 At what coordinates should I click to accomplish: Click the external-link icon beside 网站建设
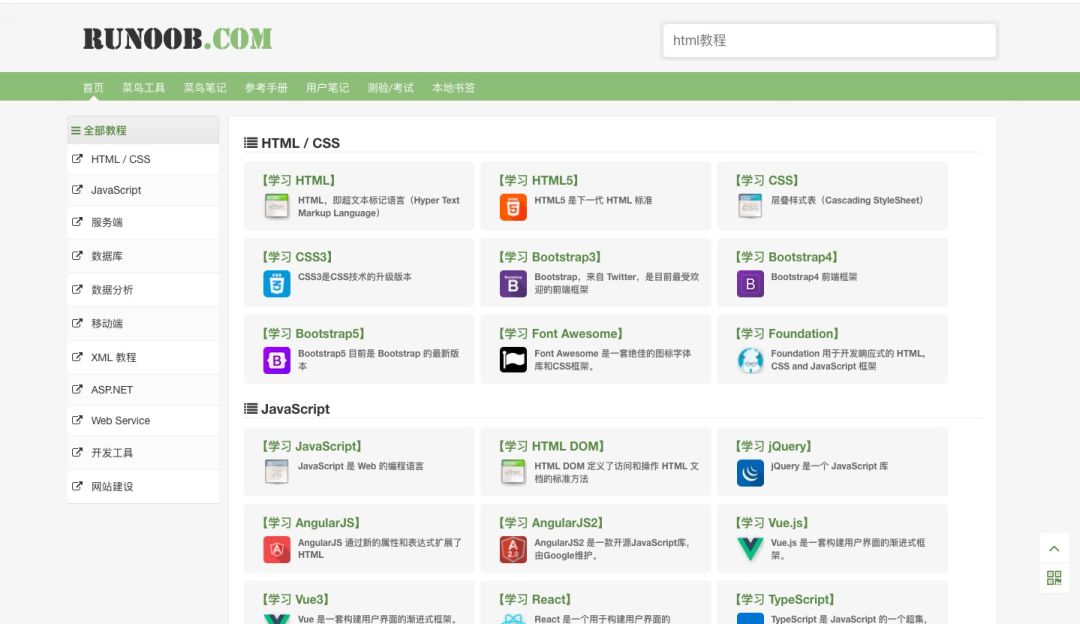[x=77, y=486]
